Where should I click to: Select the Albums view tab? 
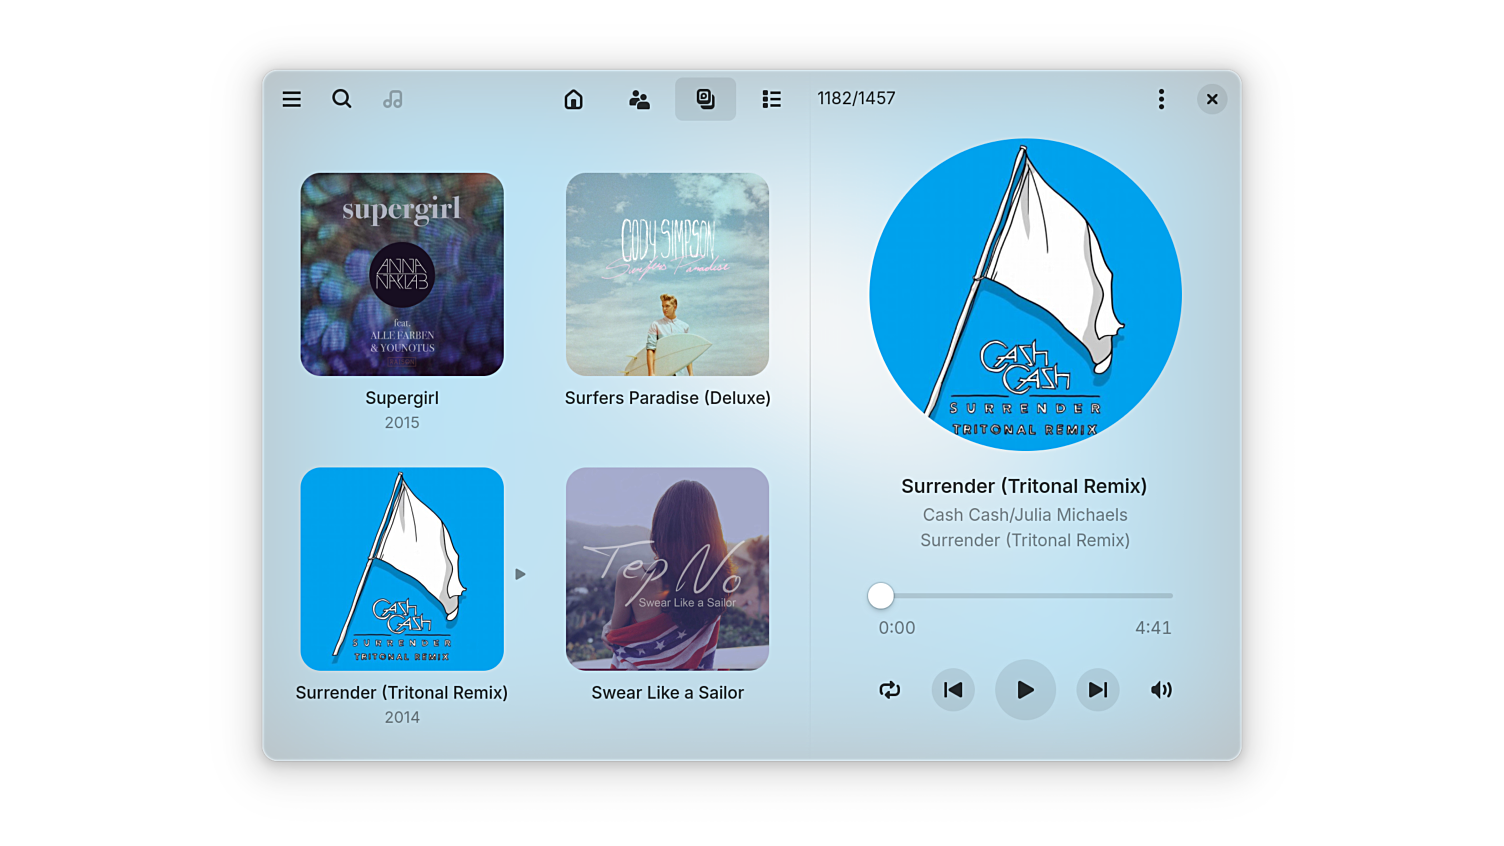click(x=705, y=99)
